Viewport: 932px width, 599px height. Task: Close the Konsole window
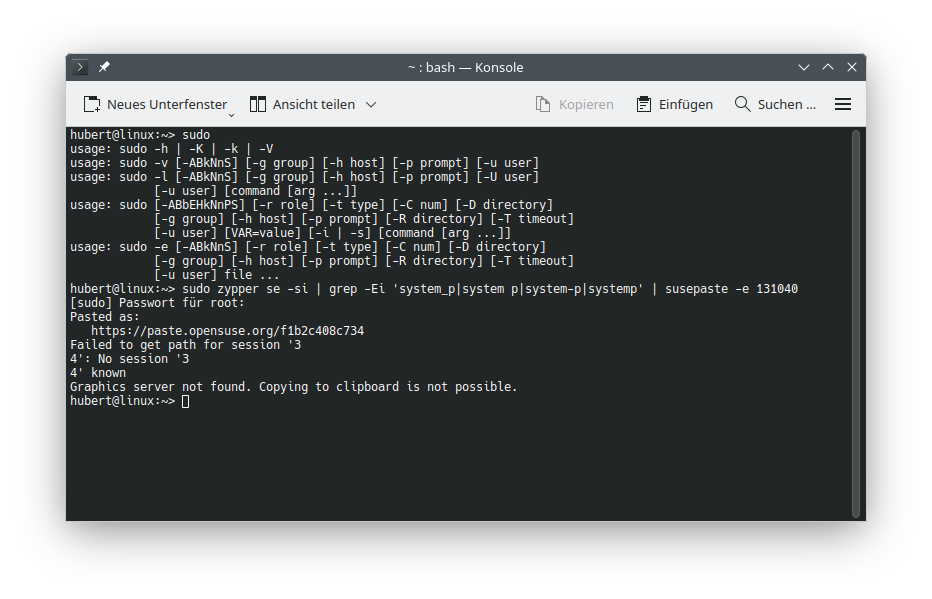[x=852, y=67]
